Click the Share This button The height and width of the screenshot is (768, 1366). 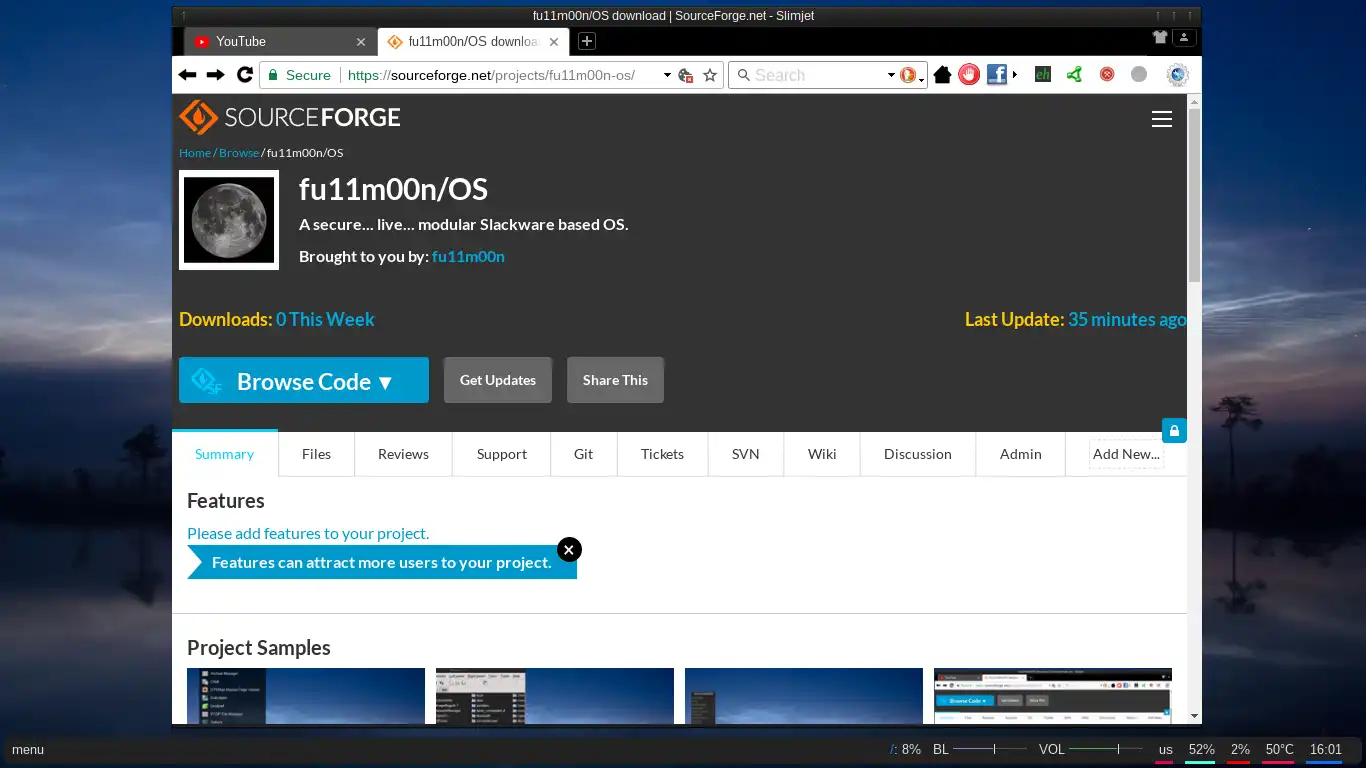[x=615, y=380]
